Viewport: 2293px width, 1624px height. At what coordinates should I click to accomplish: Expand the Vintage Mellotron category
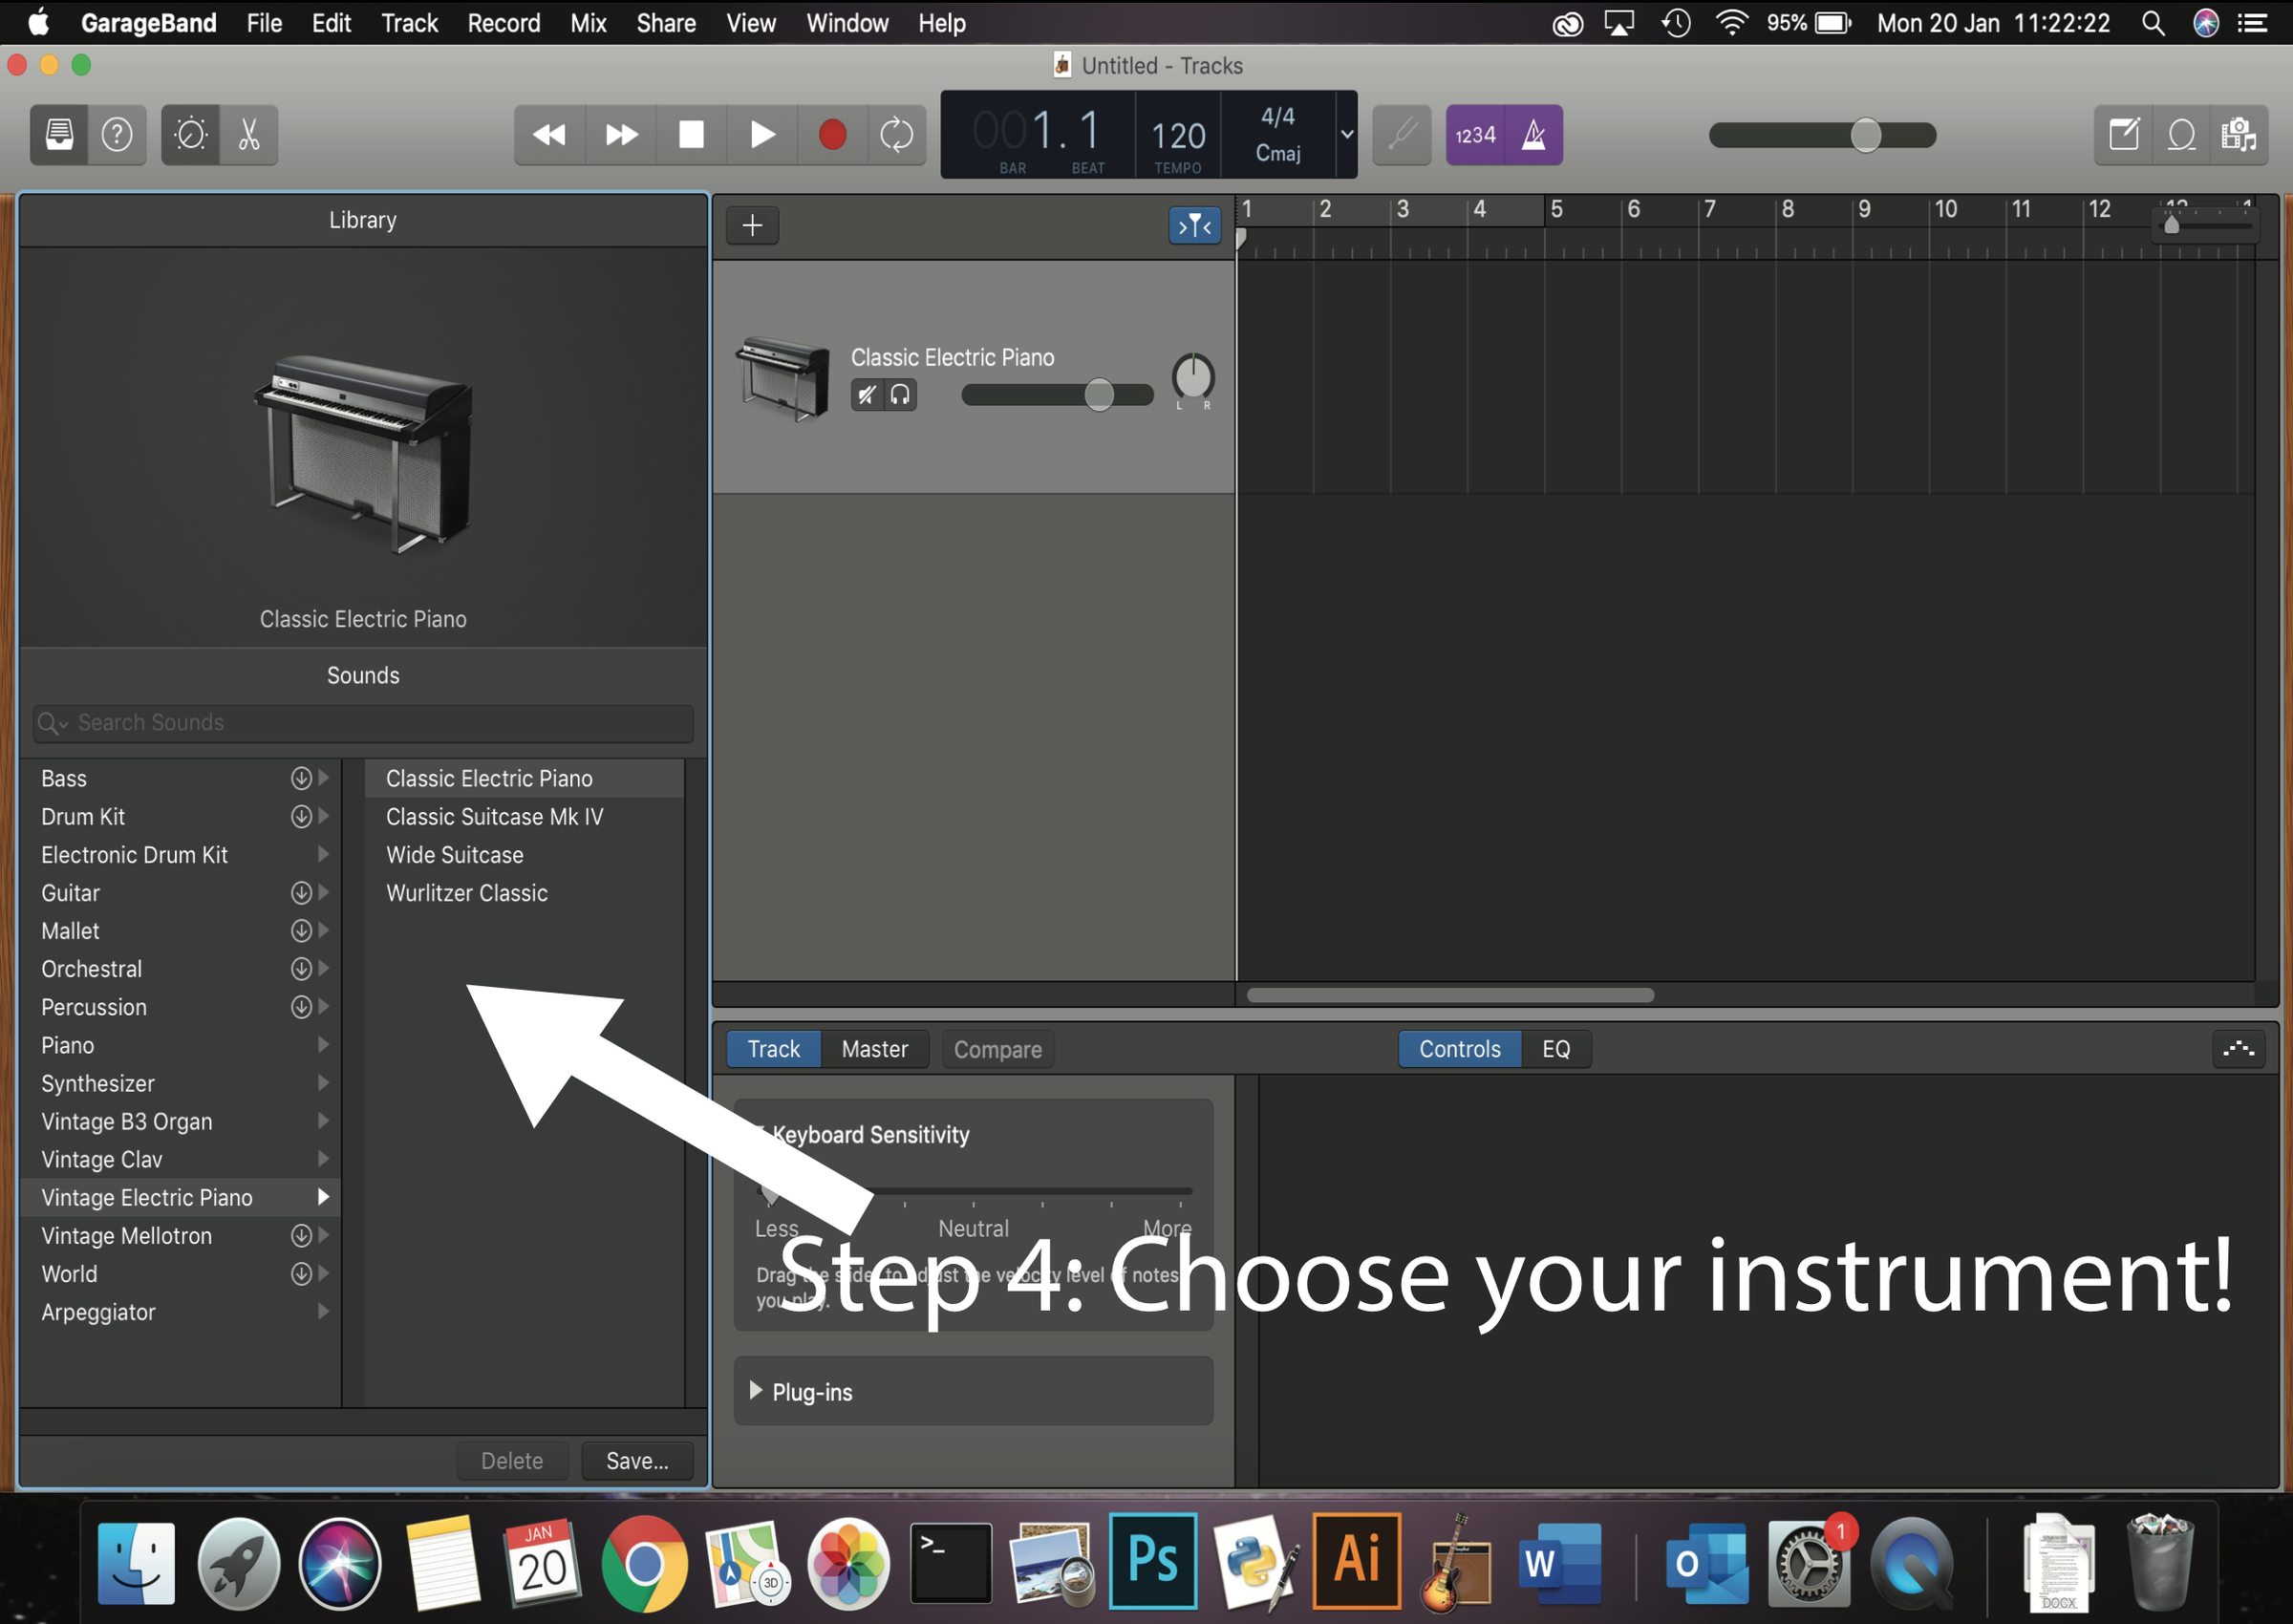click(x=323, y=1235)
